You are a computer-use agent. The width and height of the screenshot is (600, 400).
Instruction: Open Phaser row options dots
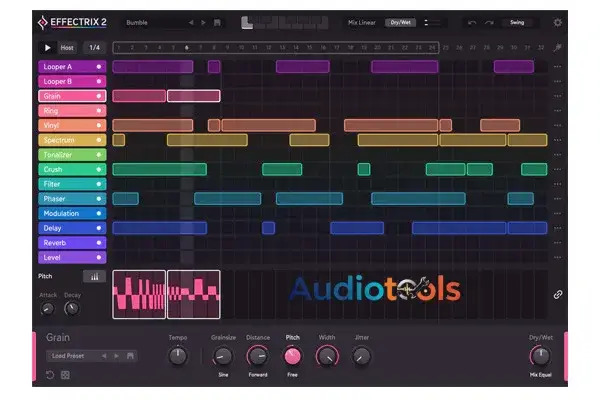click(x=558, y=199)
